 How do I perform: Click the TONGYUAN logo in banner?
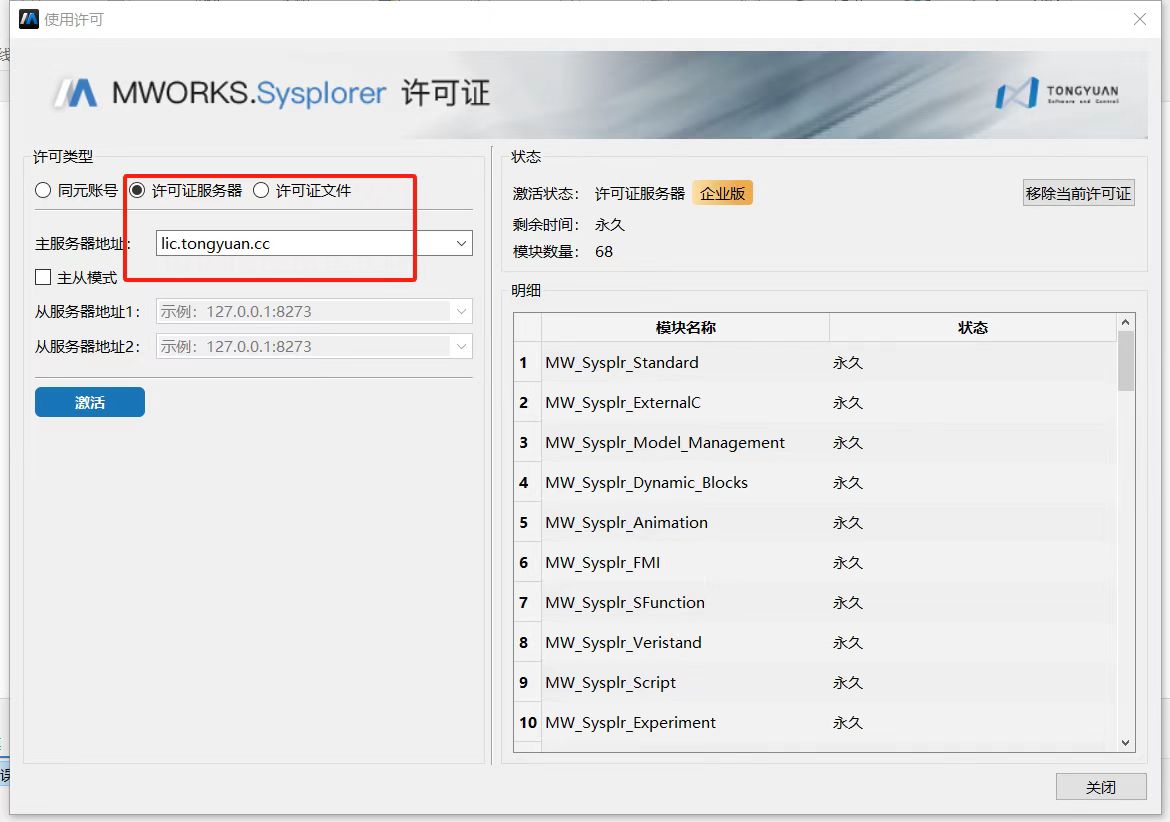point(1057,93)
